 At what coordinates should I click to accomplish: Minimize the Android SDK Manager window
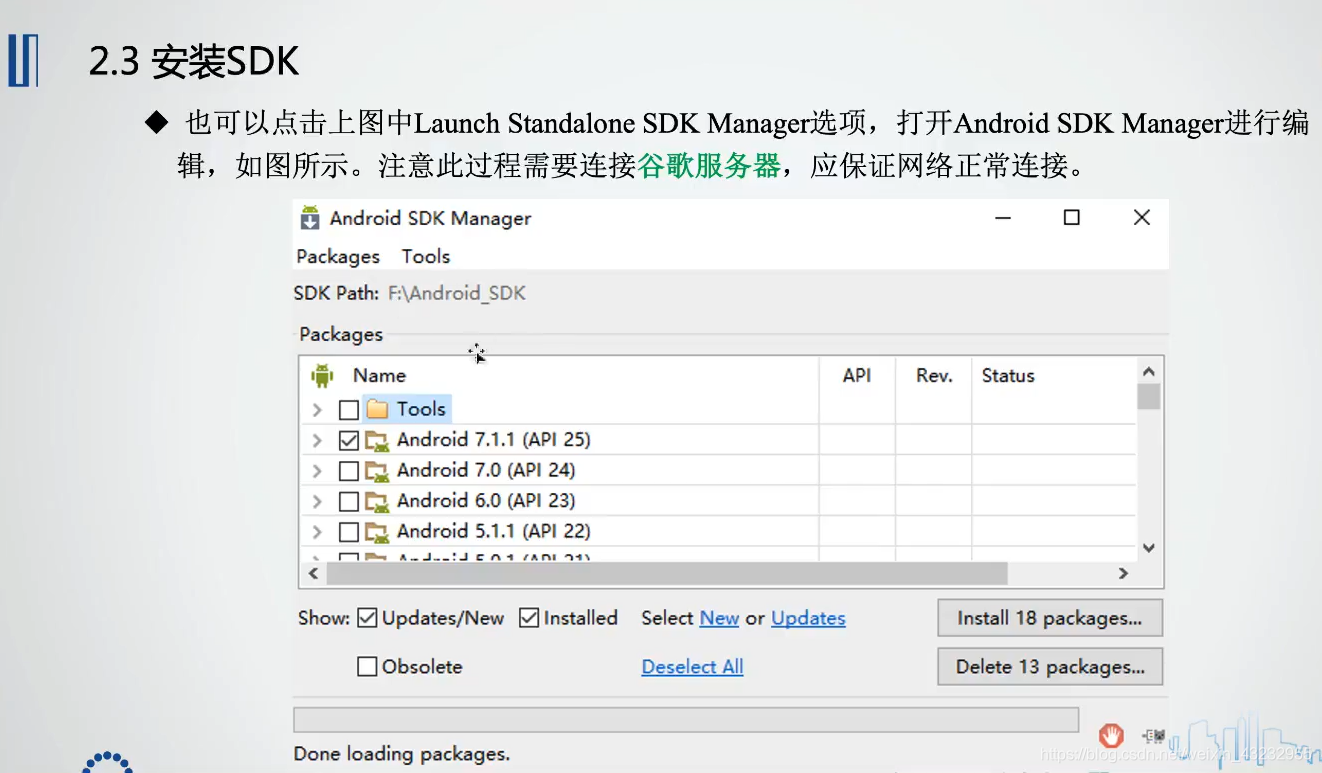pos(1003,217)
